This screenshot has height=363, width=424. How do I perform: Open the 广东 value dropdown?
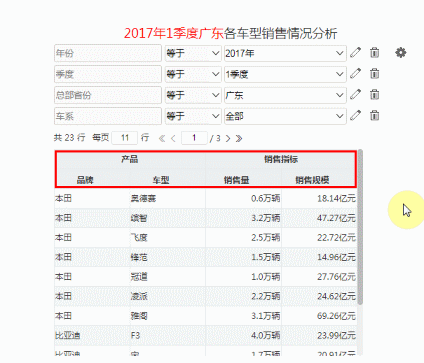point(285,95)
